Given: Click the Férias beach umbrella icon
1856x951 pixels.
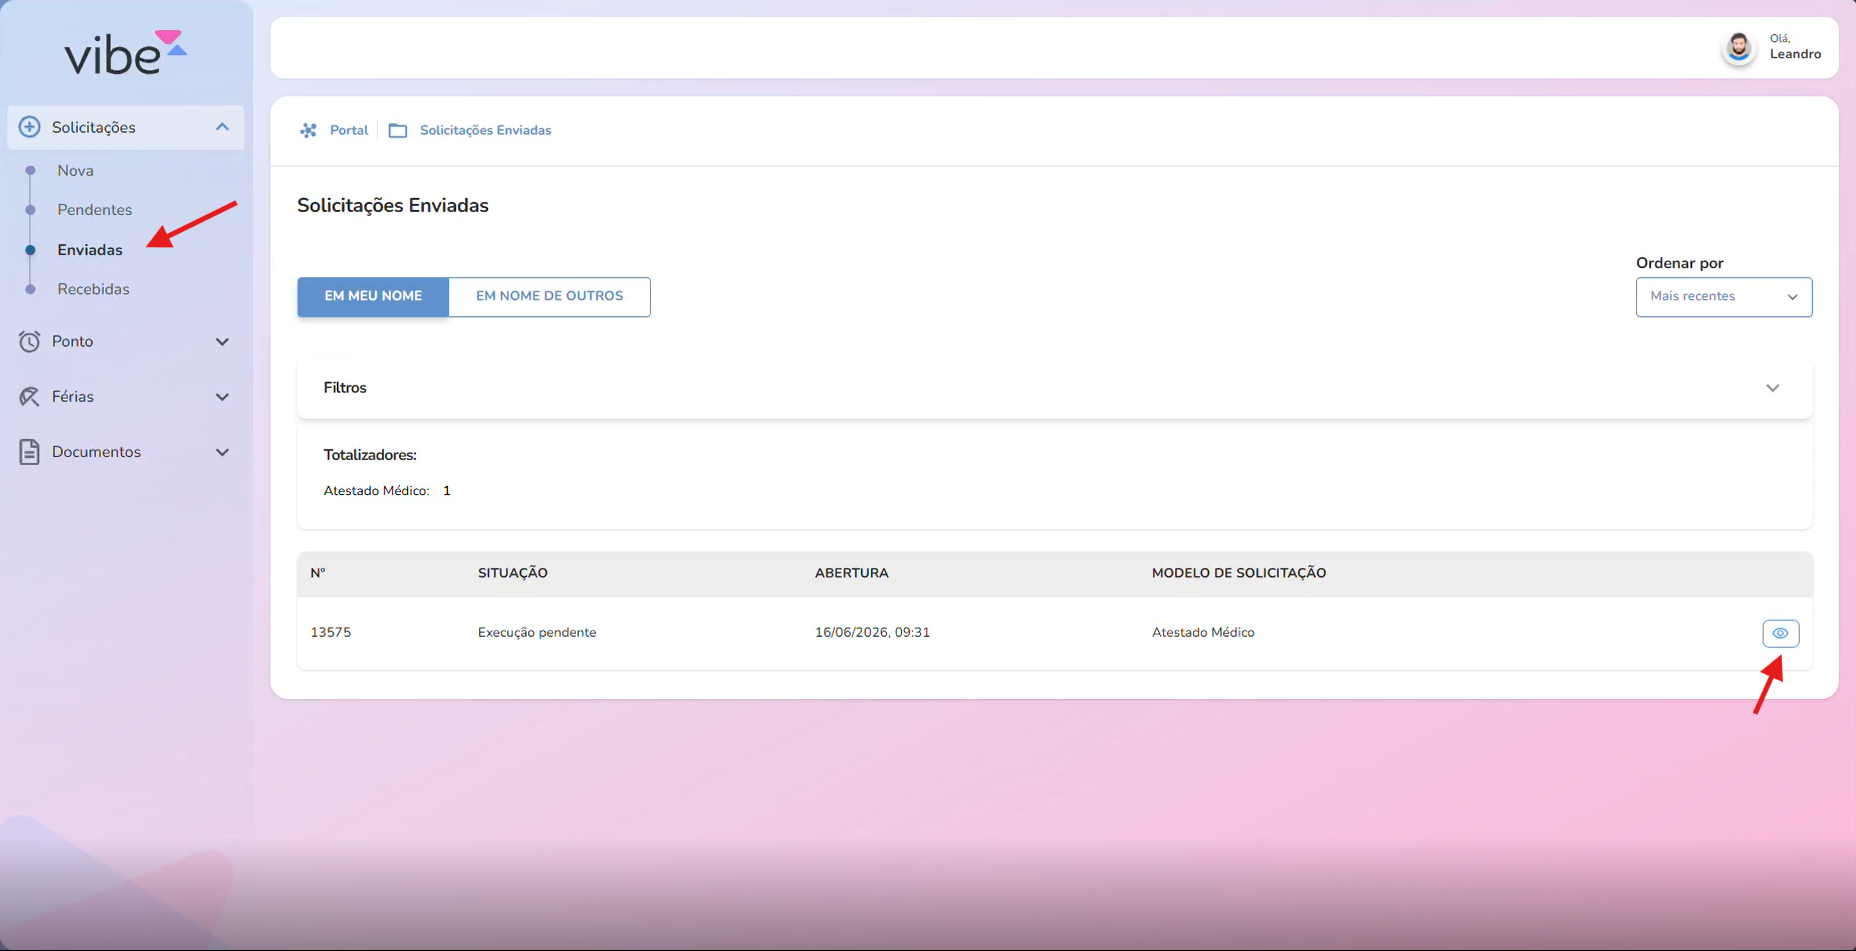Looking at the screenshot, I should tap(30, 397).
